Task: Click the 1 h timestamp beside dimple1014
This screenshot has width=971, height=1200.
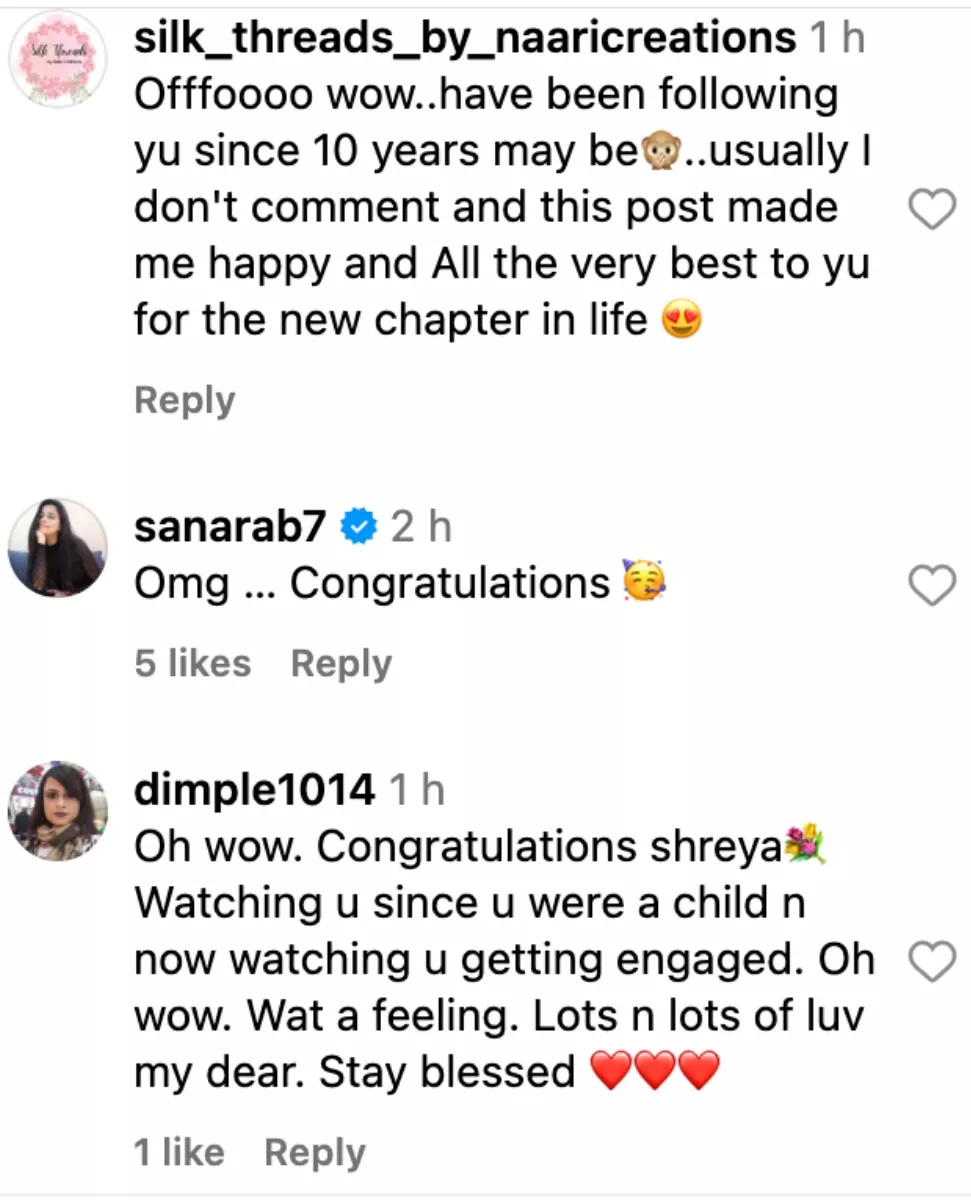Action: pos(416,791)
